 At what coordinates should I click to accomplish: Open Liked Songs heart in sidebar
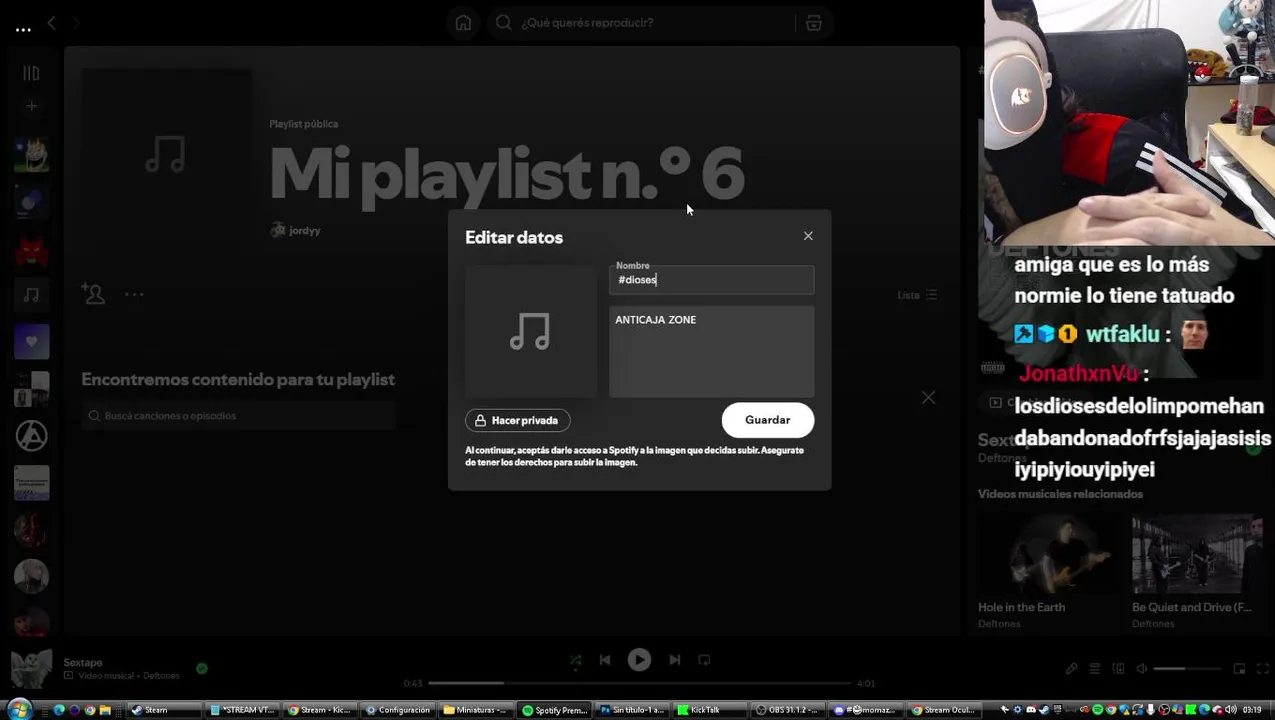[31, 342]
